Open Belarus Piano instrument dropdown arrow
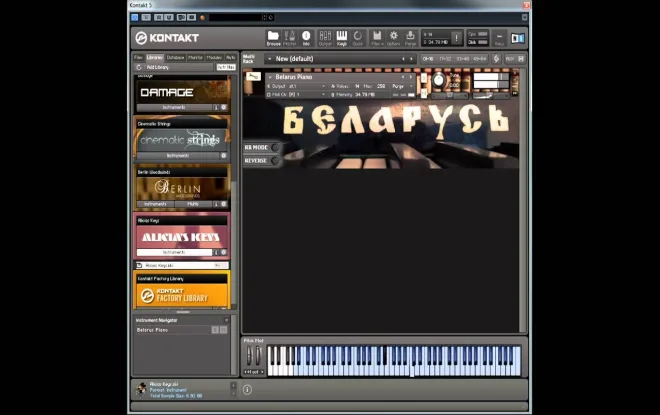Viewport: 660px width, 415px height. 270,77
